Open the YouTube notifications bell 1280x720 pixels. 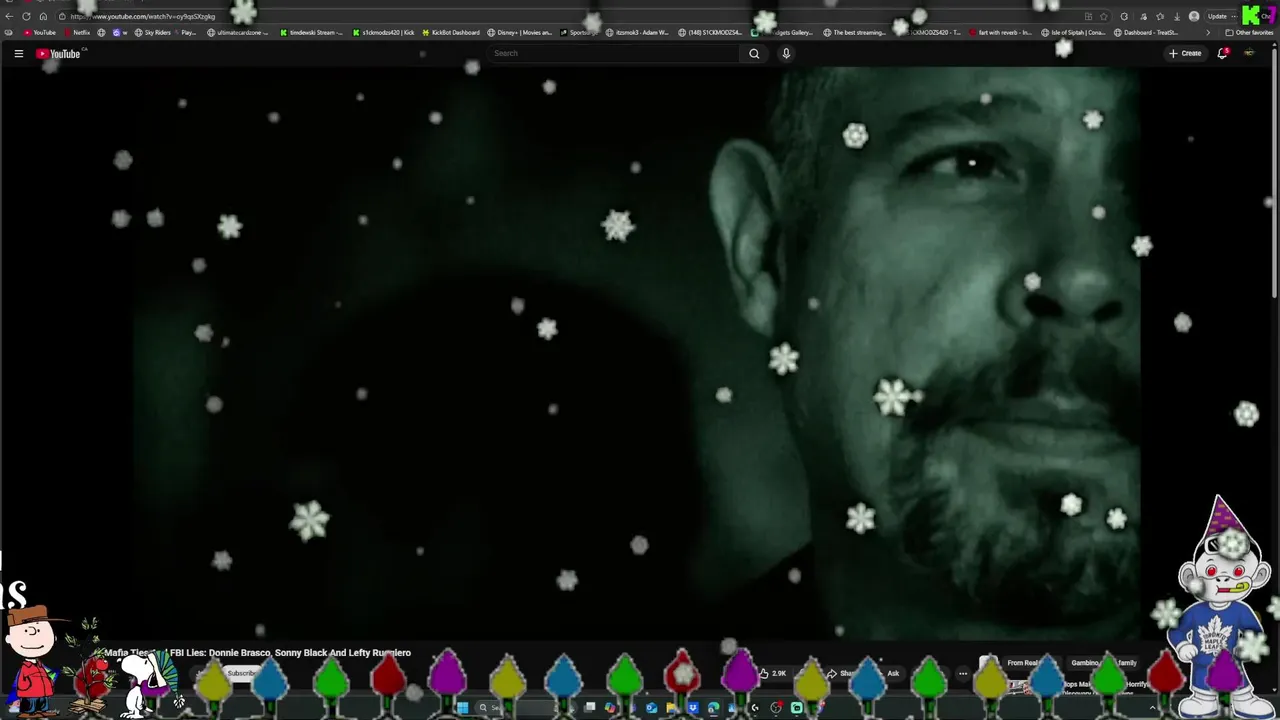1222,54
